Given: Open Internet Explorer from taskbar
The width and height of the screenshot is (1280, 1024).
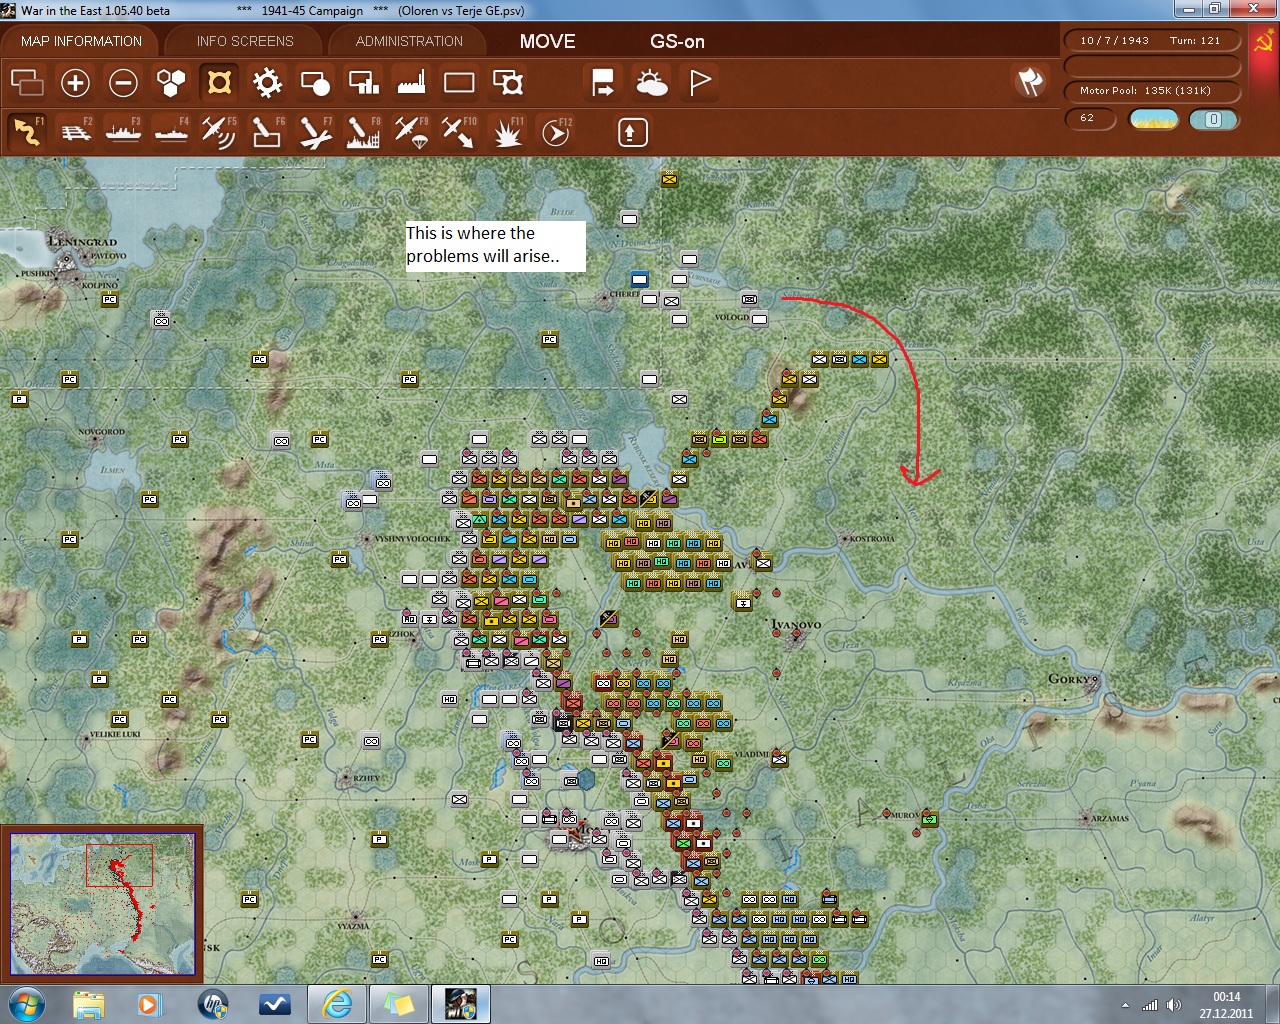Looking at the screenshot, I should tap(337, 1004).
